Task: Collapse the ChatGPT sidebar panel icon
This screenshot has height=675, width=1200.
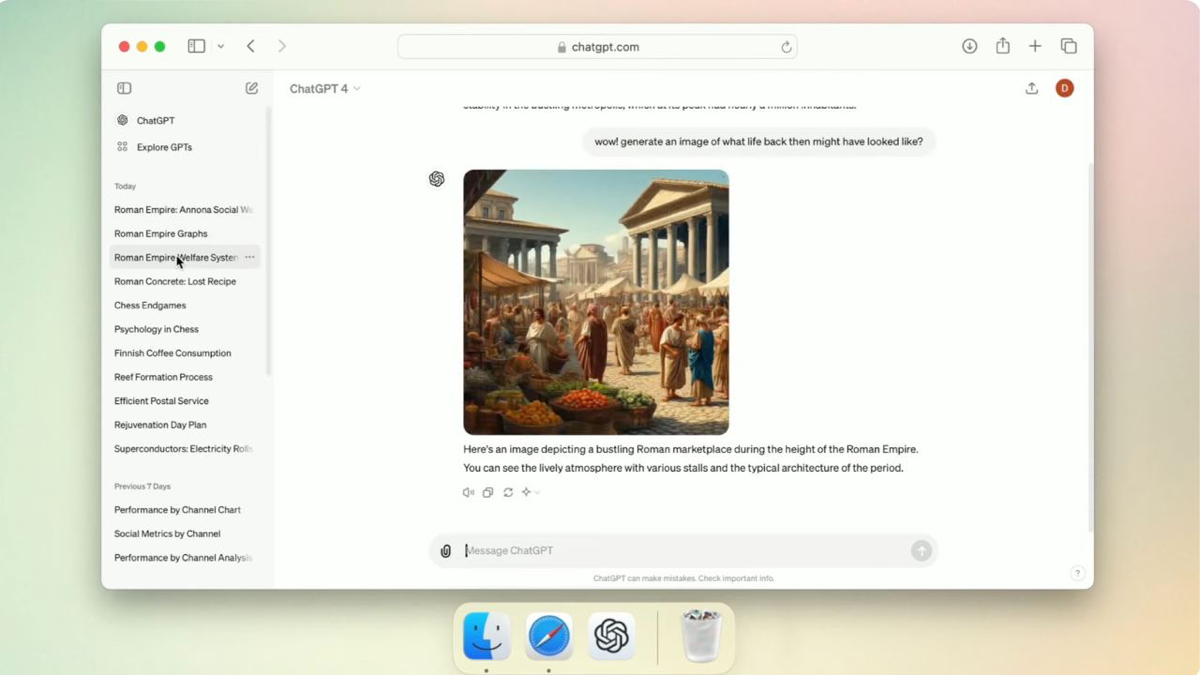Action: 124,88
